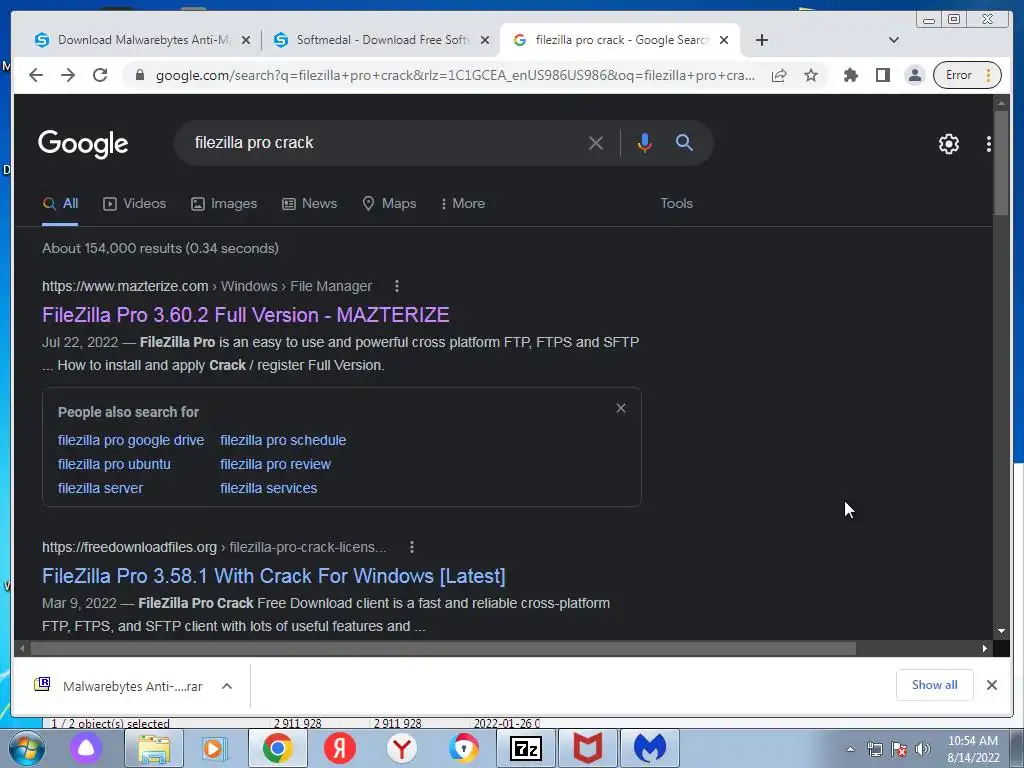Share this page via the share icon
This screenshot has height=768, width=1024.
[779, 75]
